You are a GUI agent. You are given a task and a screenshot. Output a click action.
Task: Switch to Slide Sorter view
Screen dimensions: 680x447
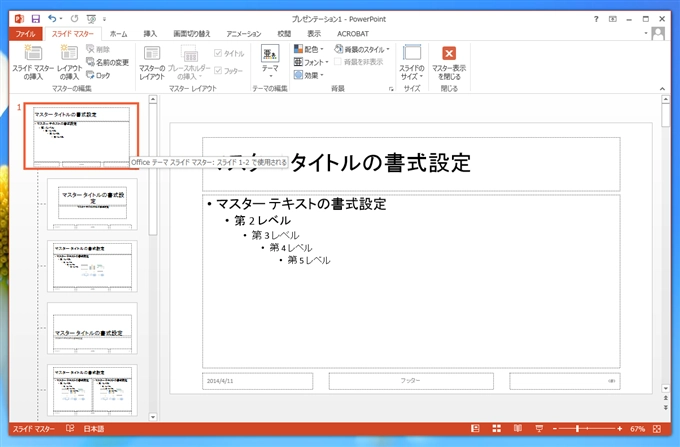(x=497, y=429)
